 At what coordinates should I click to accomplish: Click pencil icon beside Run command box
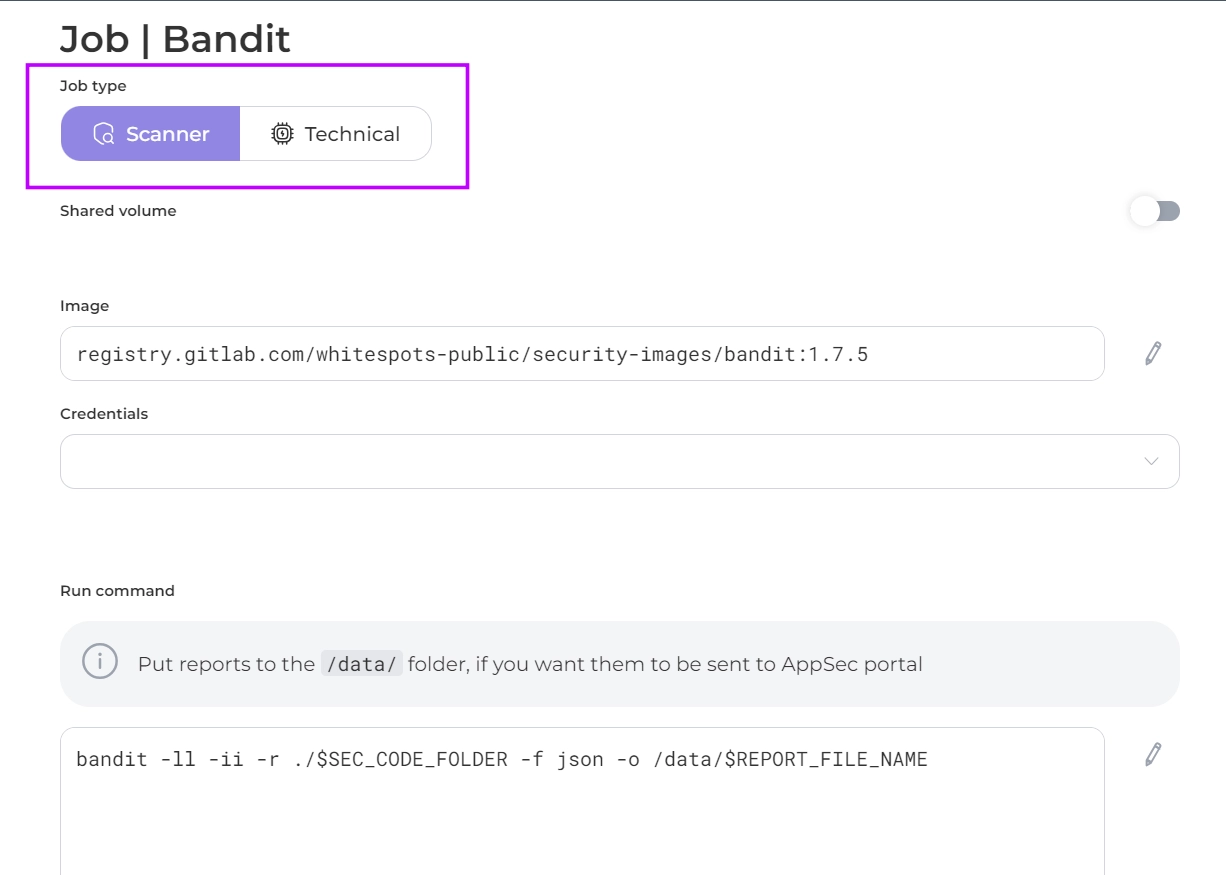click(x=1153, y=754)
